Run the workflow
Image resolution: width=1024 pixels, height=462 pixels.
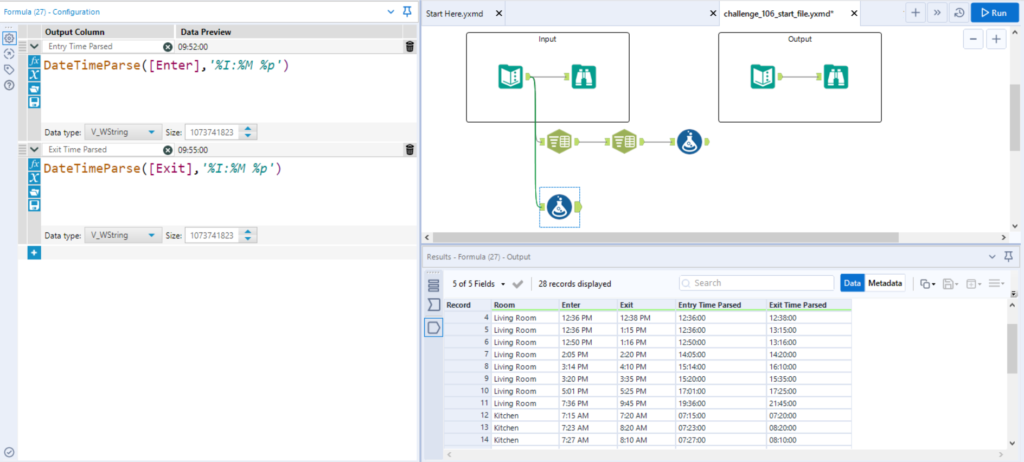pyautogui.click(x=993, y=13)
